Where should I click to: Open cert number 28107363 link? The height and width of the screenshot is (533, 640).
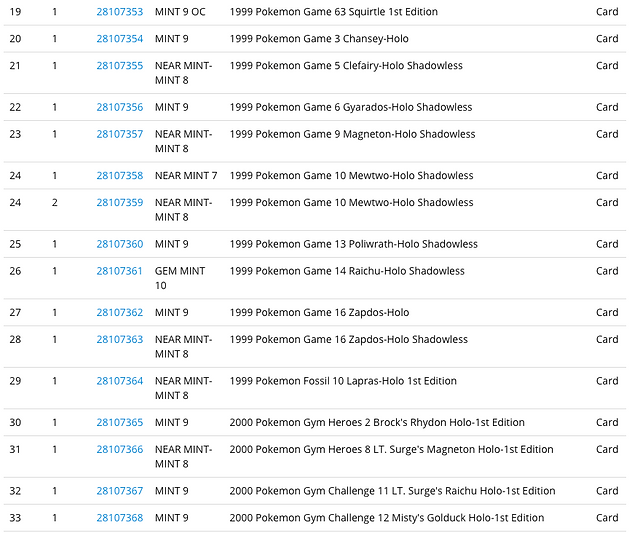(x=120, y=340)
